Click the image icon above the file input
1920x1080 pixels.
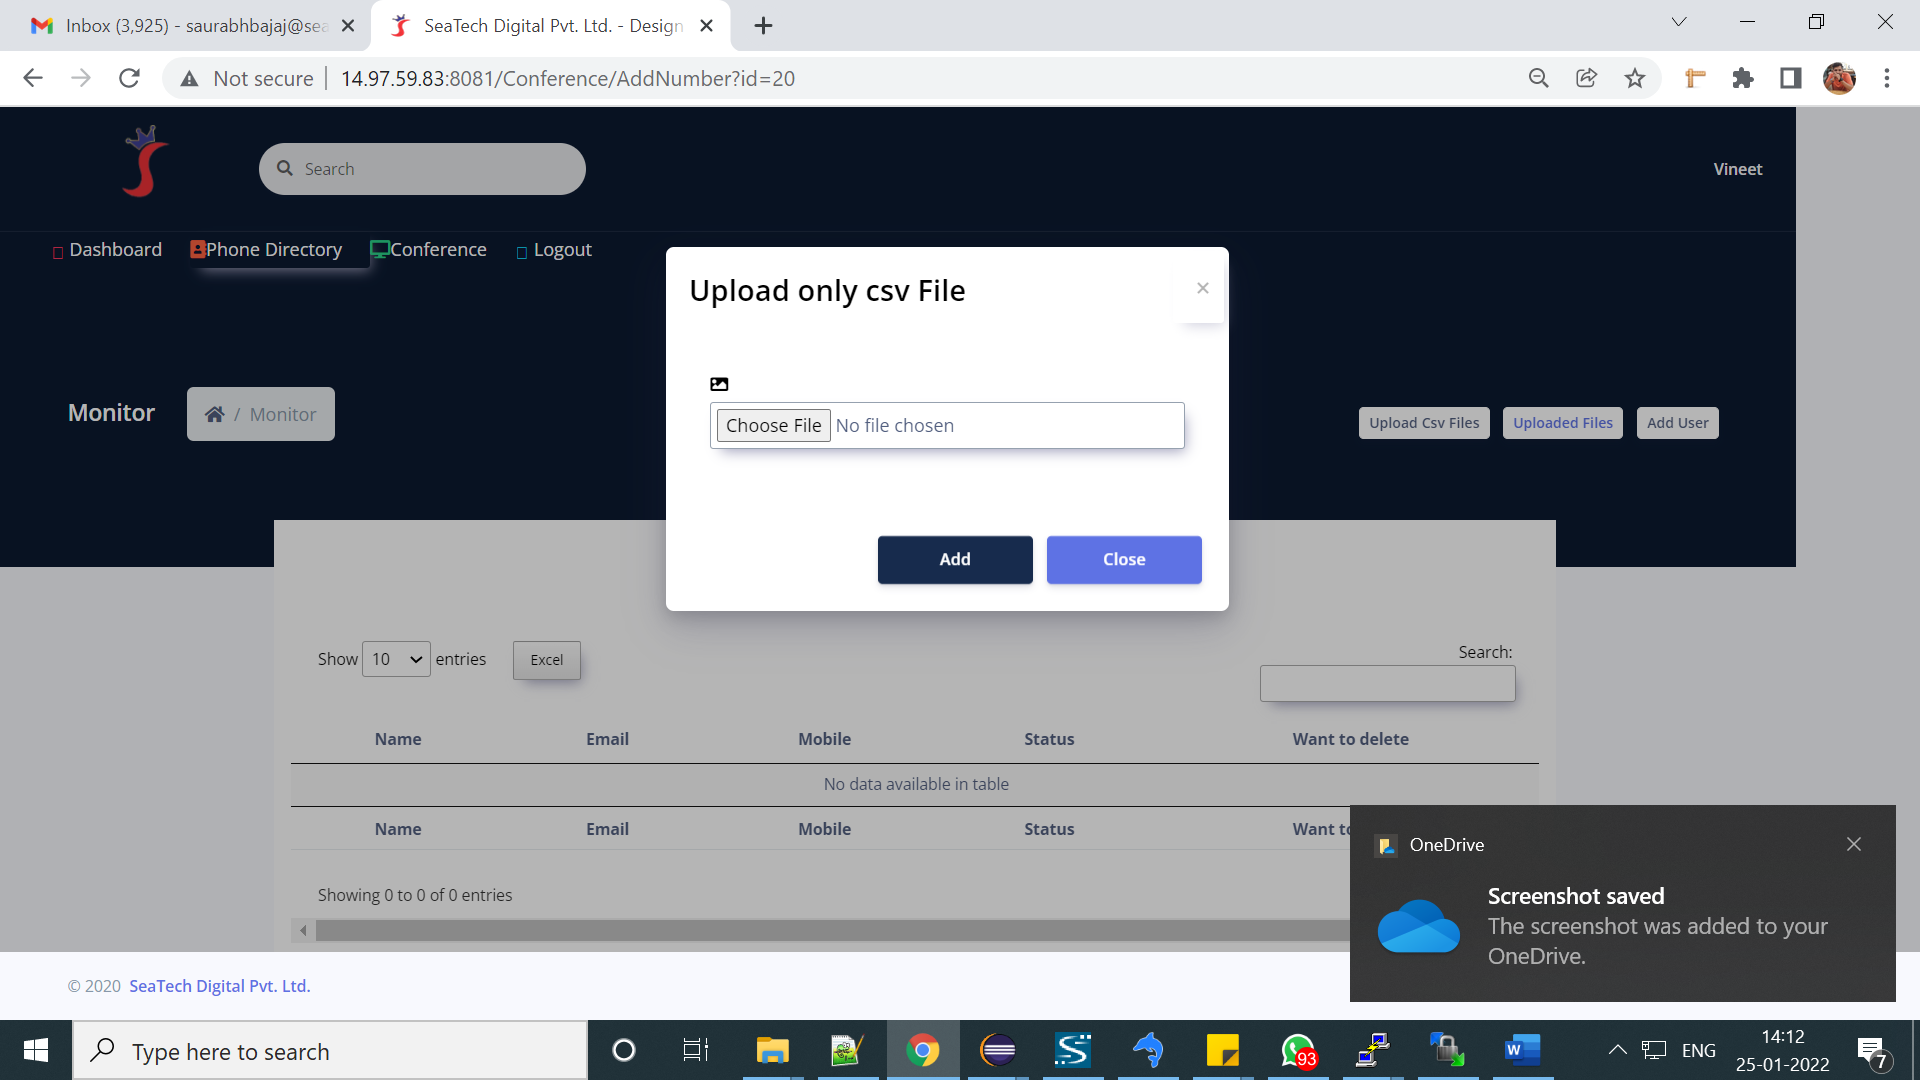[x=719, y=384]
